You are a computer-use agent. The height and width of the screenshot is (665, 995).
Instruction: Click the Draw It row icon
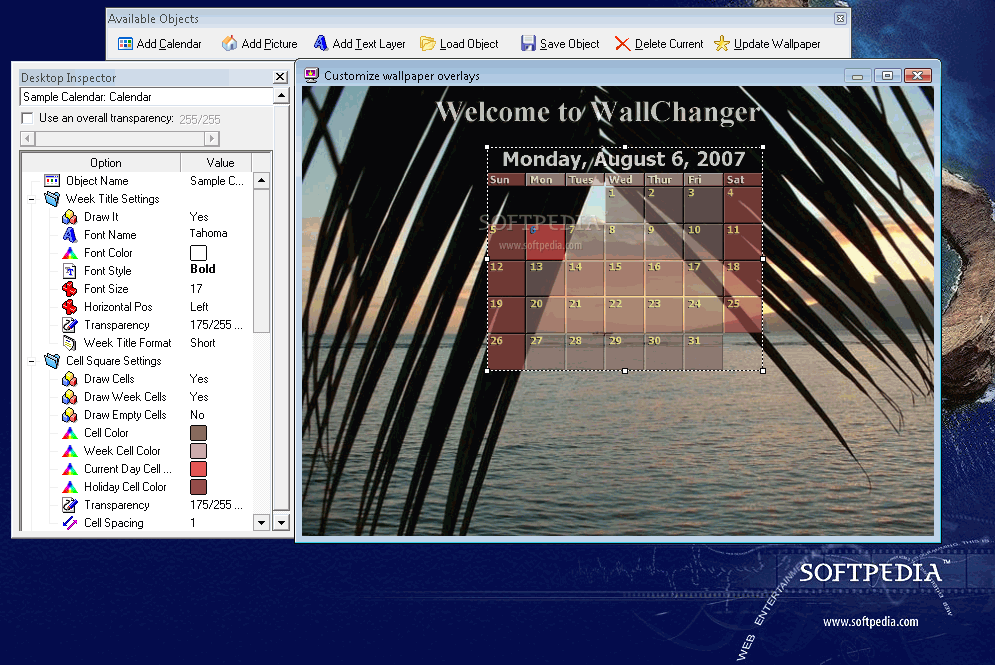[70, 217]
